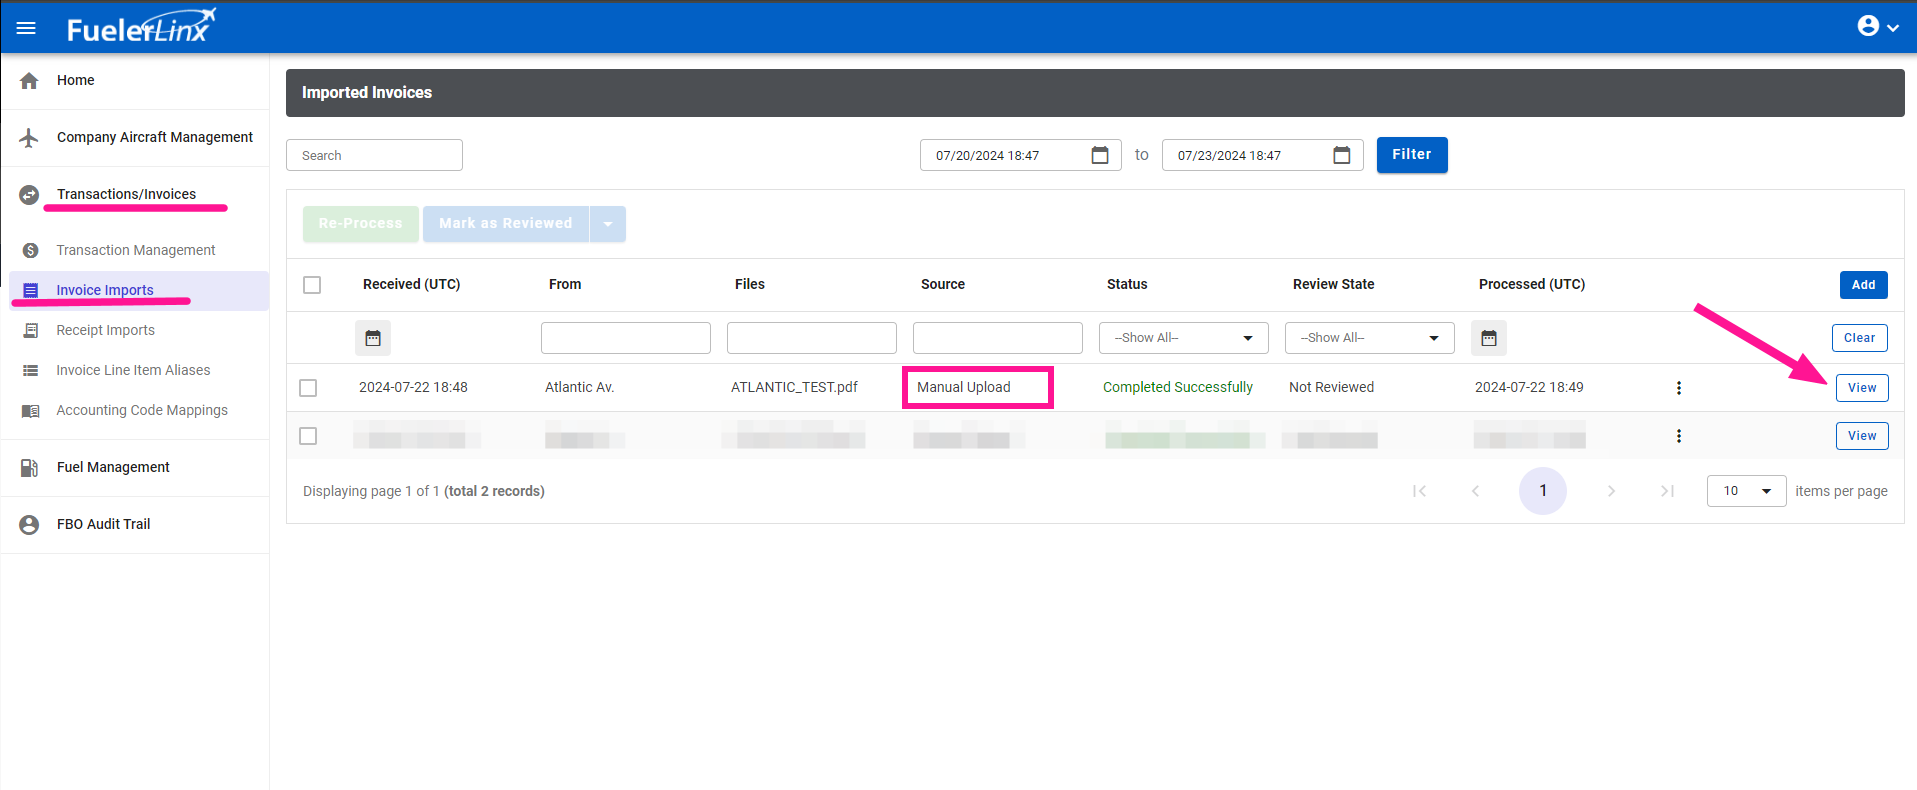Go to the last page

[x=1667, y=491]
